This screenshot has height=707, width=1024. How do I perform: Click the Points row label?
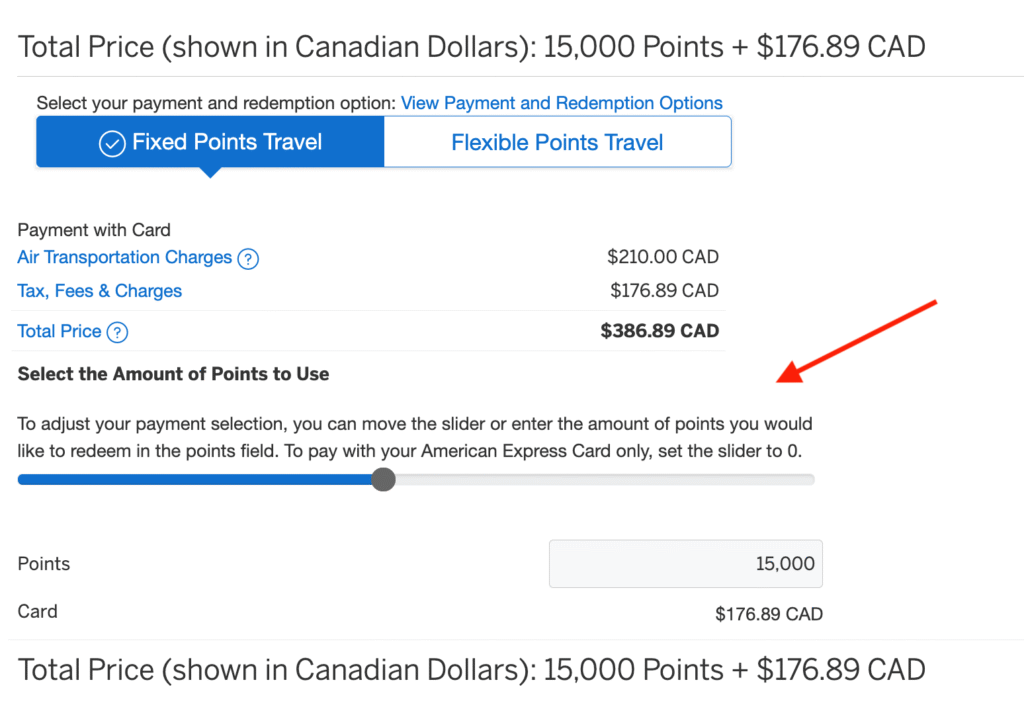pyautogui.click(x=43, y=563)
